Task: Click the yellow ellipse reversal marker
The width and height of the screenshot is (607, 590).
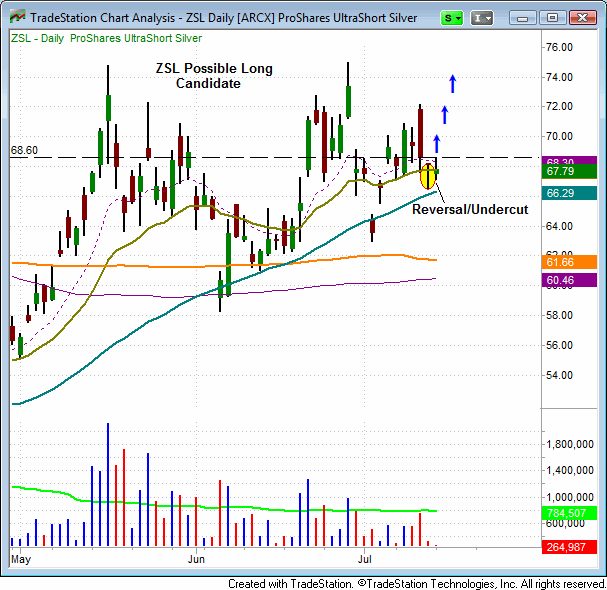Action: click(428, 175)
